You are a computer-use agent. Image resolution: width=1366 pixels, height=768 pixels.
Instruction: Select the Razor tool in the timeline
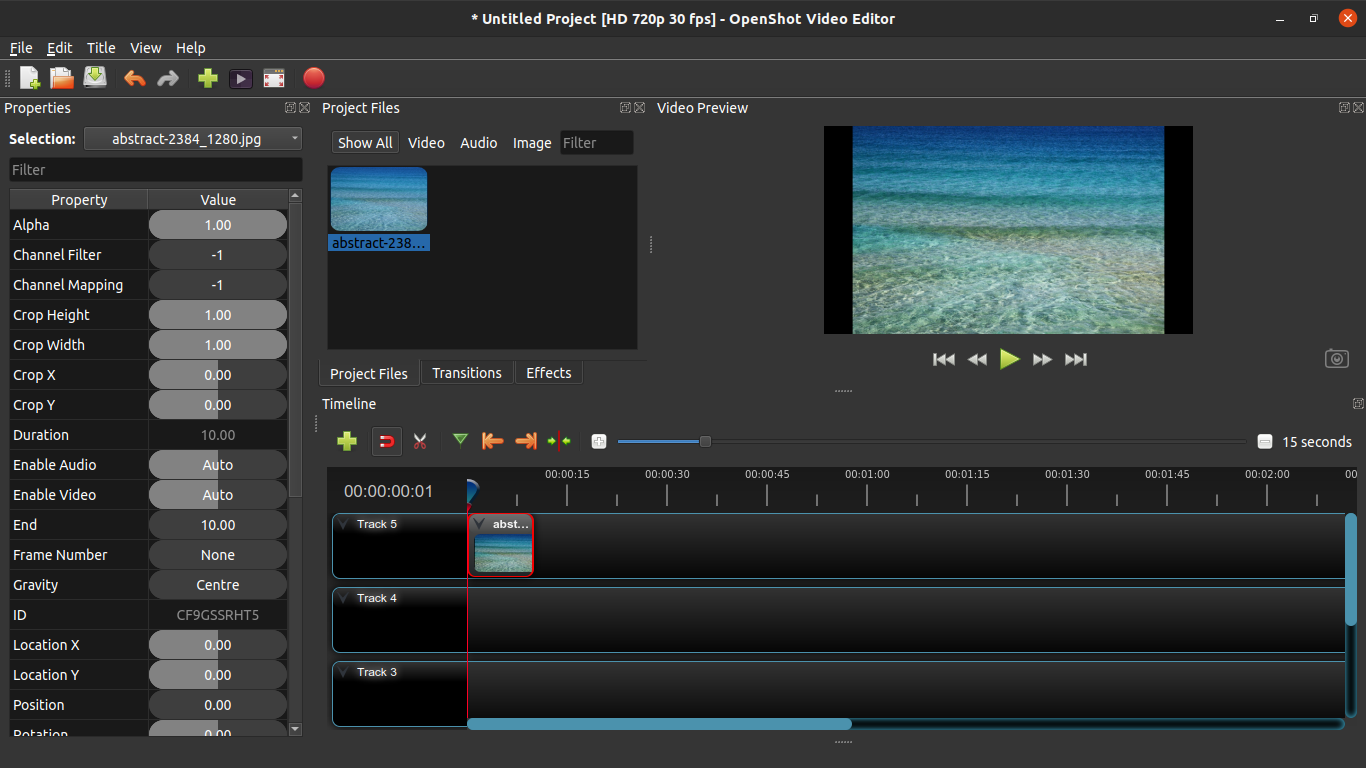point(420,440)
